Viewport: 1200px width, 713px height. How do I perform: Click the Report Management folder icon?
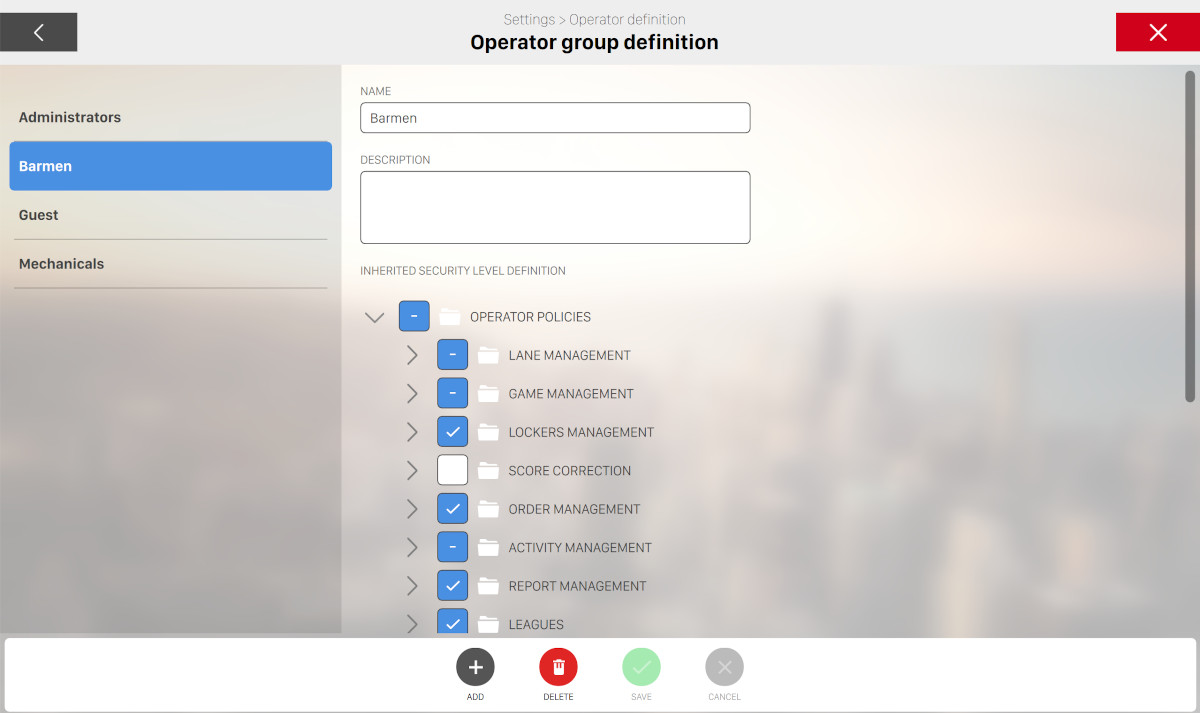pos(488,586)
